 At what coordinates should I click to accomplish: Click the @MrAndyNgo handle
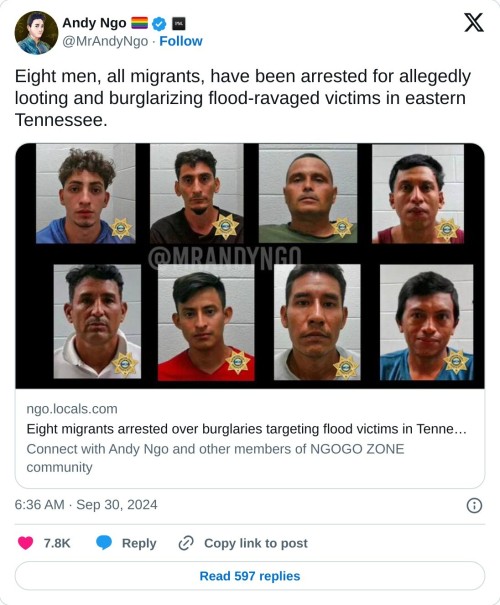click(105, 41)
